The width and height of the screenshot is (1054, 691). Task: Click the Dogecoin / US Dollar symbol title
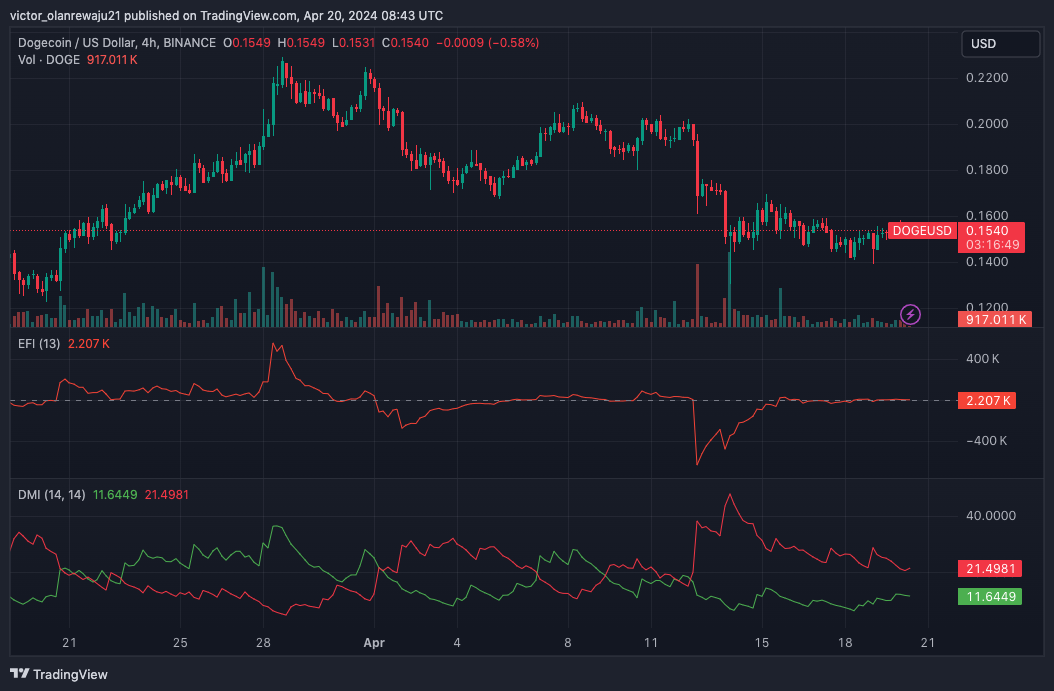117,43
